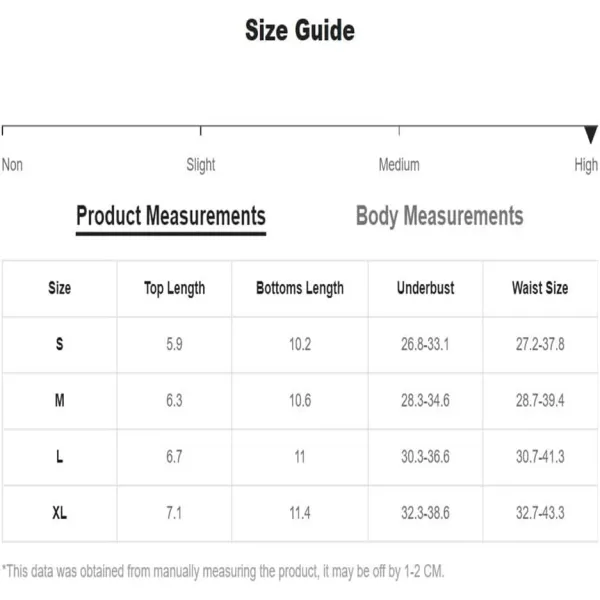
Task: Click the L size row label
Action: pos(59,457)
